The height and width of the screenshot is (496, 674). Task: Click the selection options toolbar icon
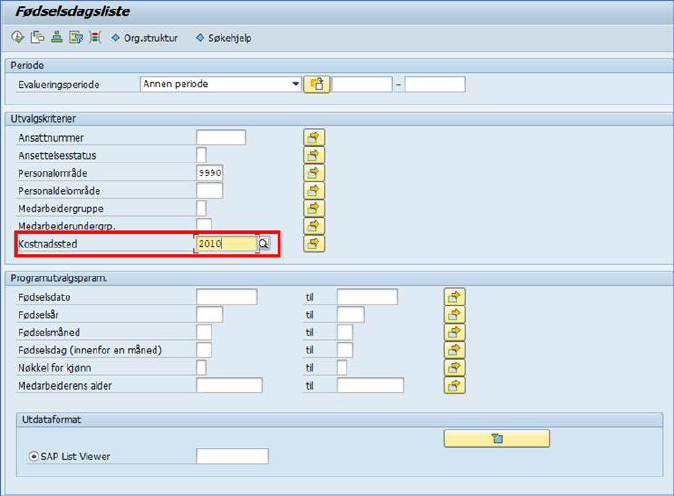[76, 37]
